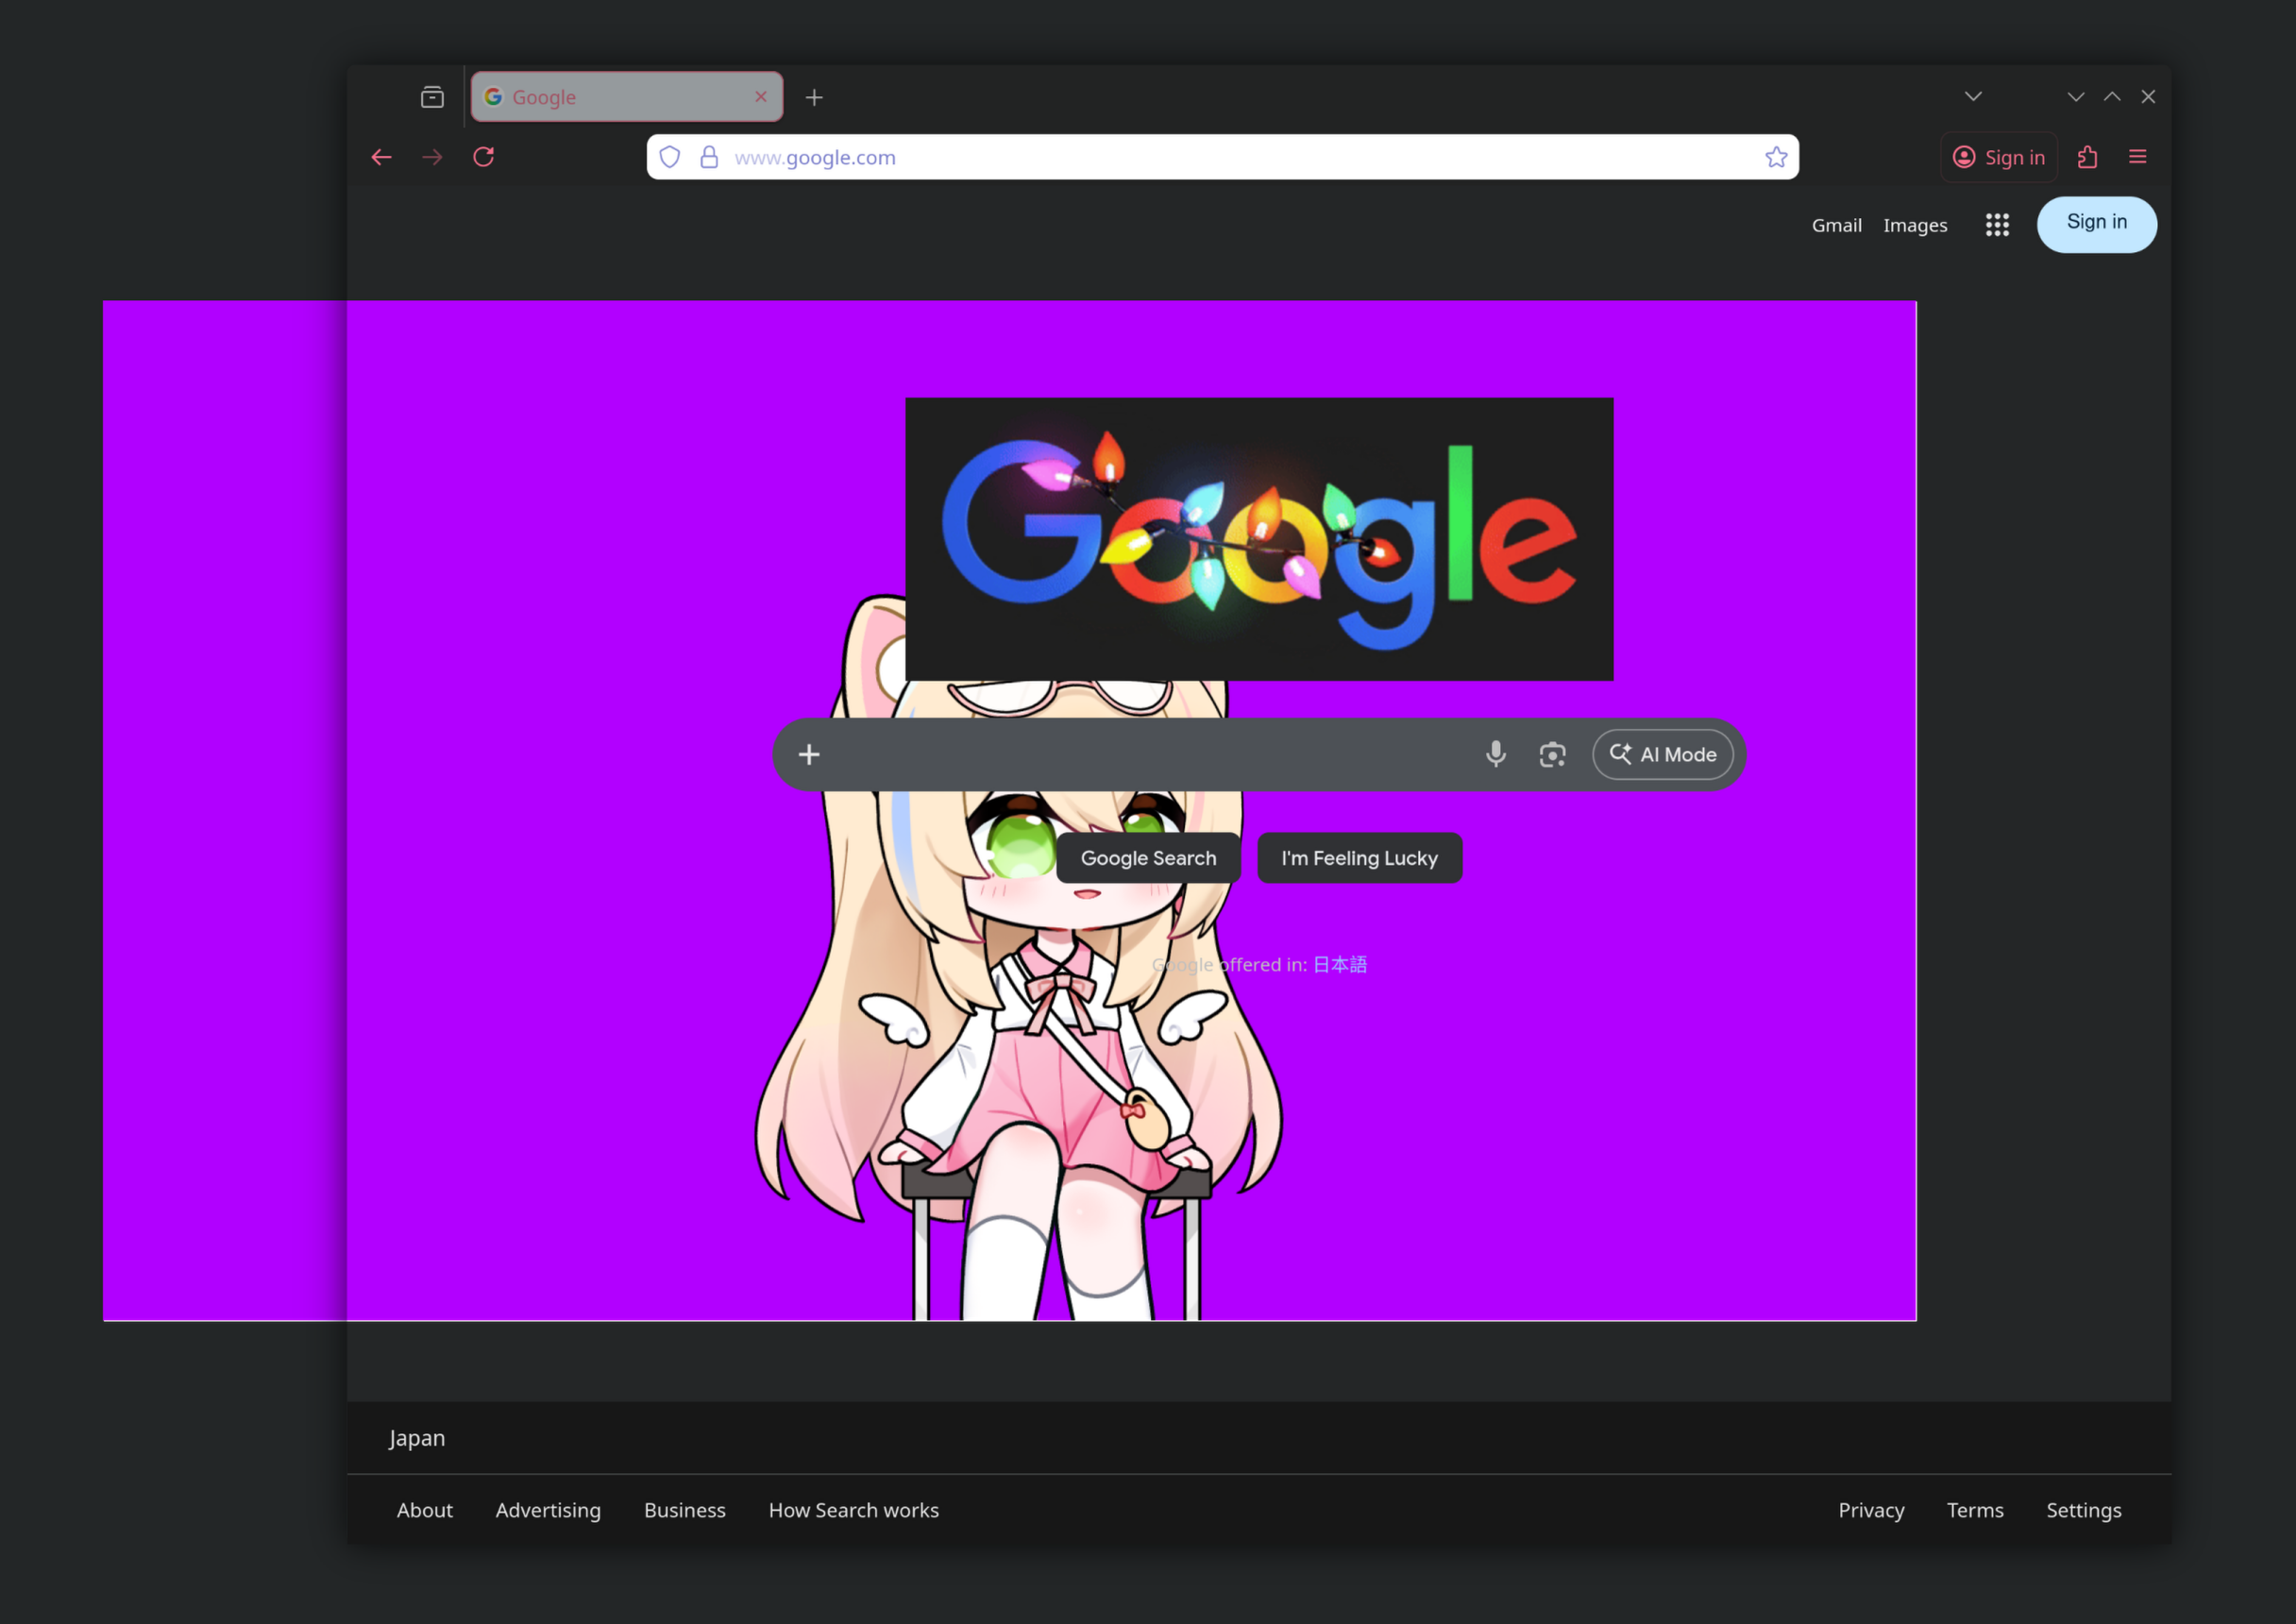Click the plus icon in the search box

click(809, 754)
